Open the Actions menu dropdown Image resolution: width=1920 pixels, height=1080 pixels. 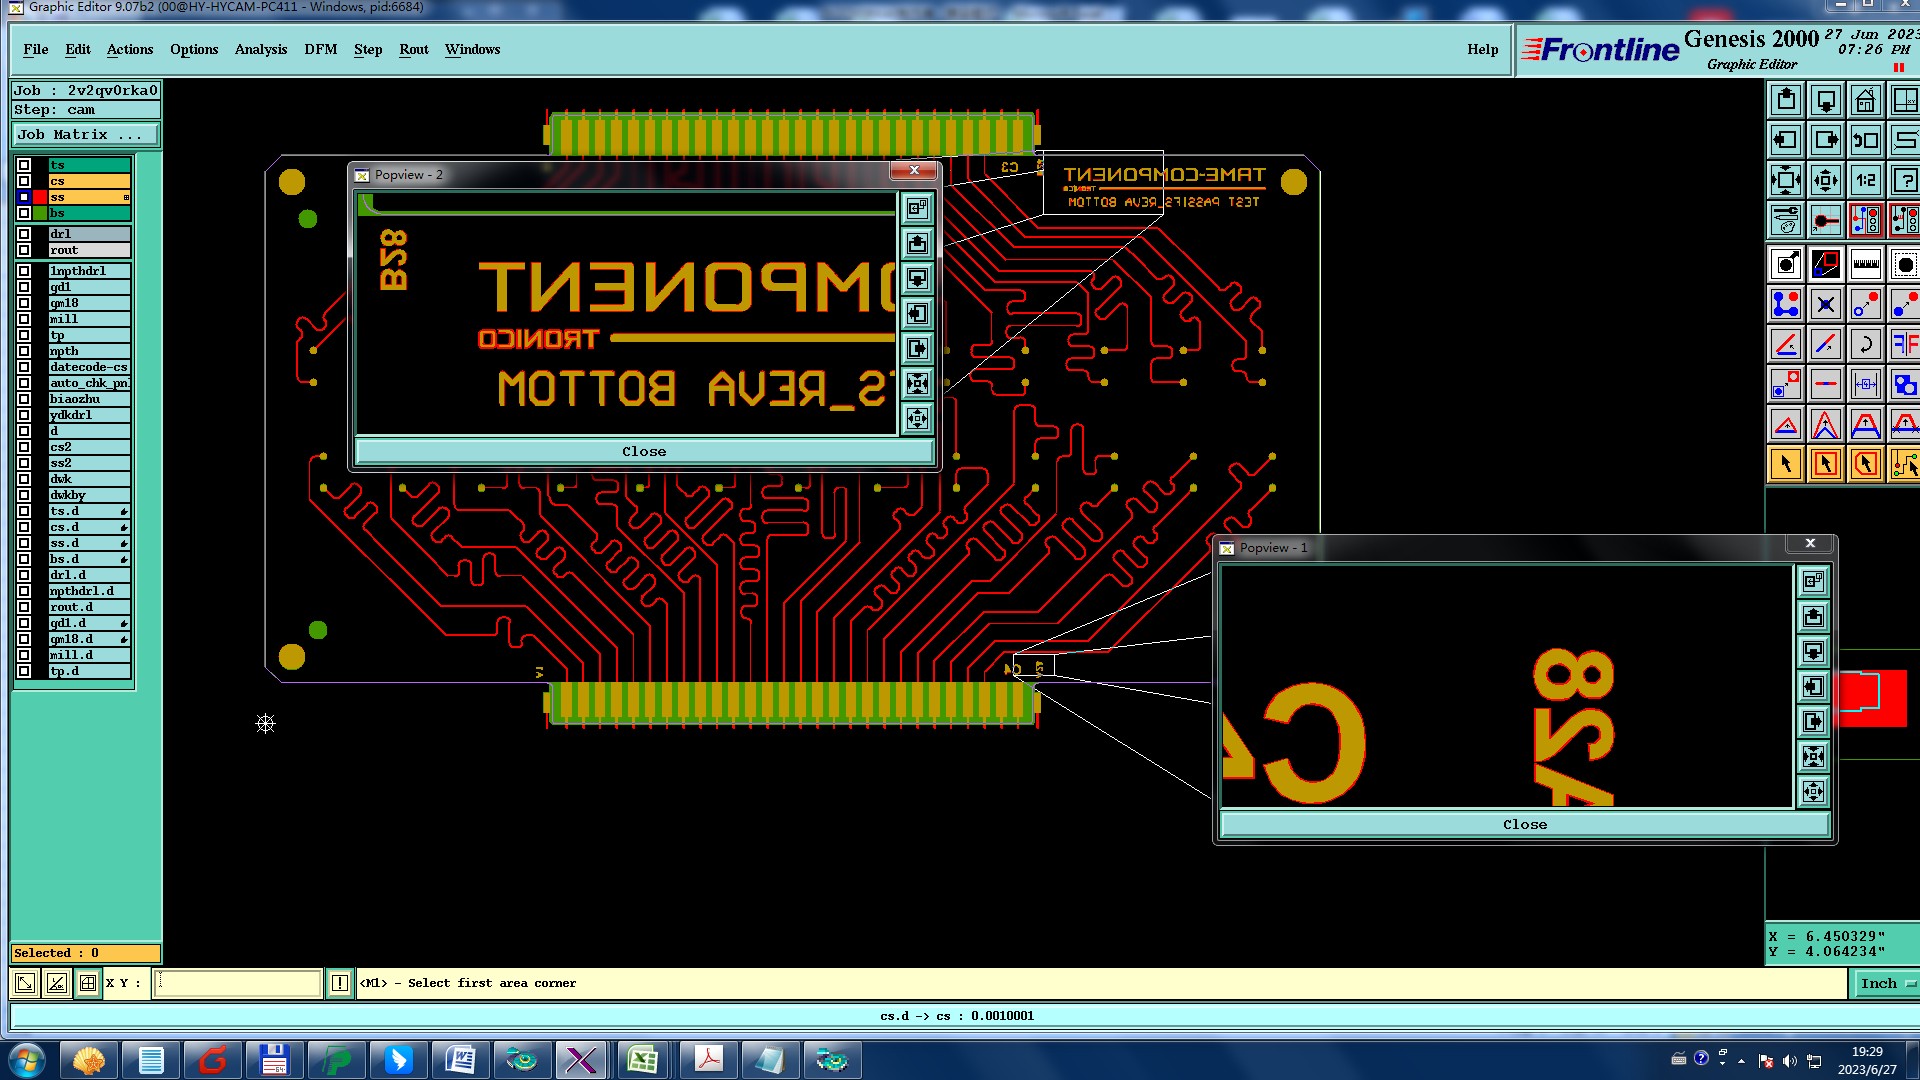pyautogui.click(x=130, y=49)
